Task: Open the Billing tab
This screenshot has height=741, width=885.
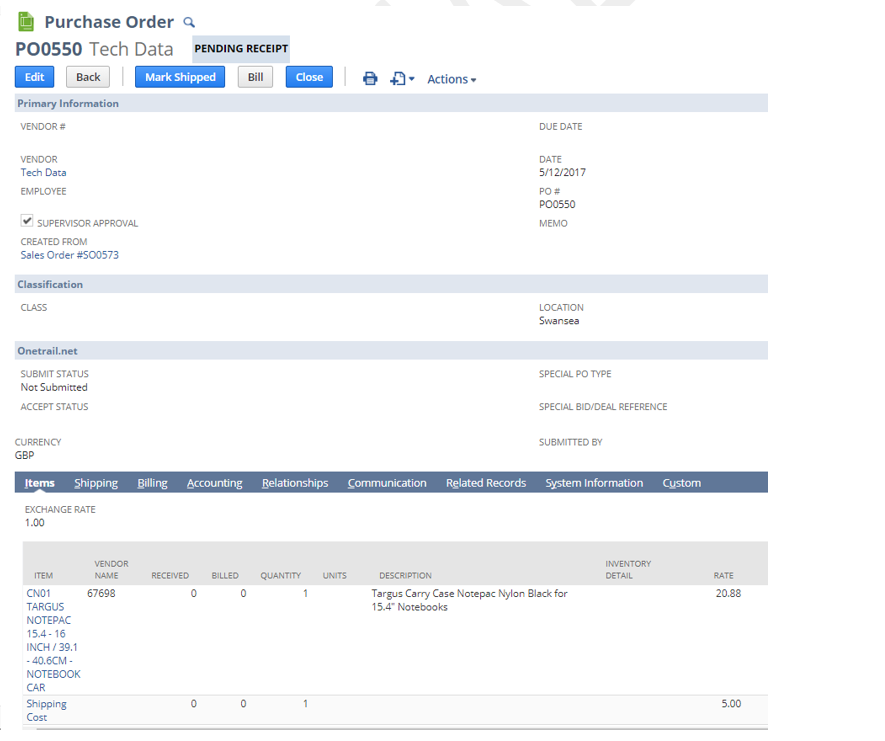Action: point(152,483)
